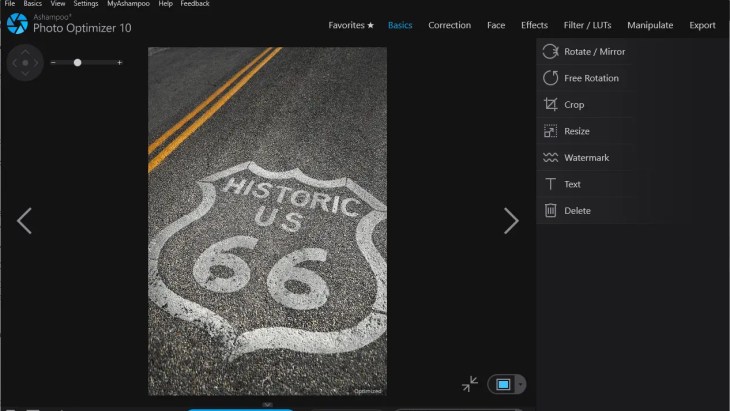Click the Free Rotation label

tap(591, 78)
